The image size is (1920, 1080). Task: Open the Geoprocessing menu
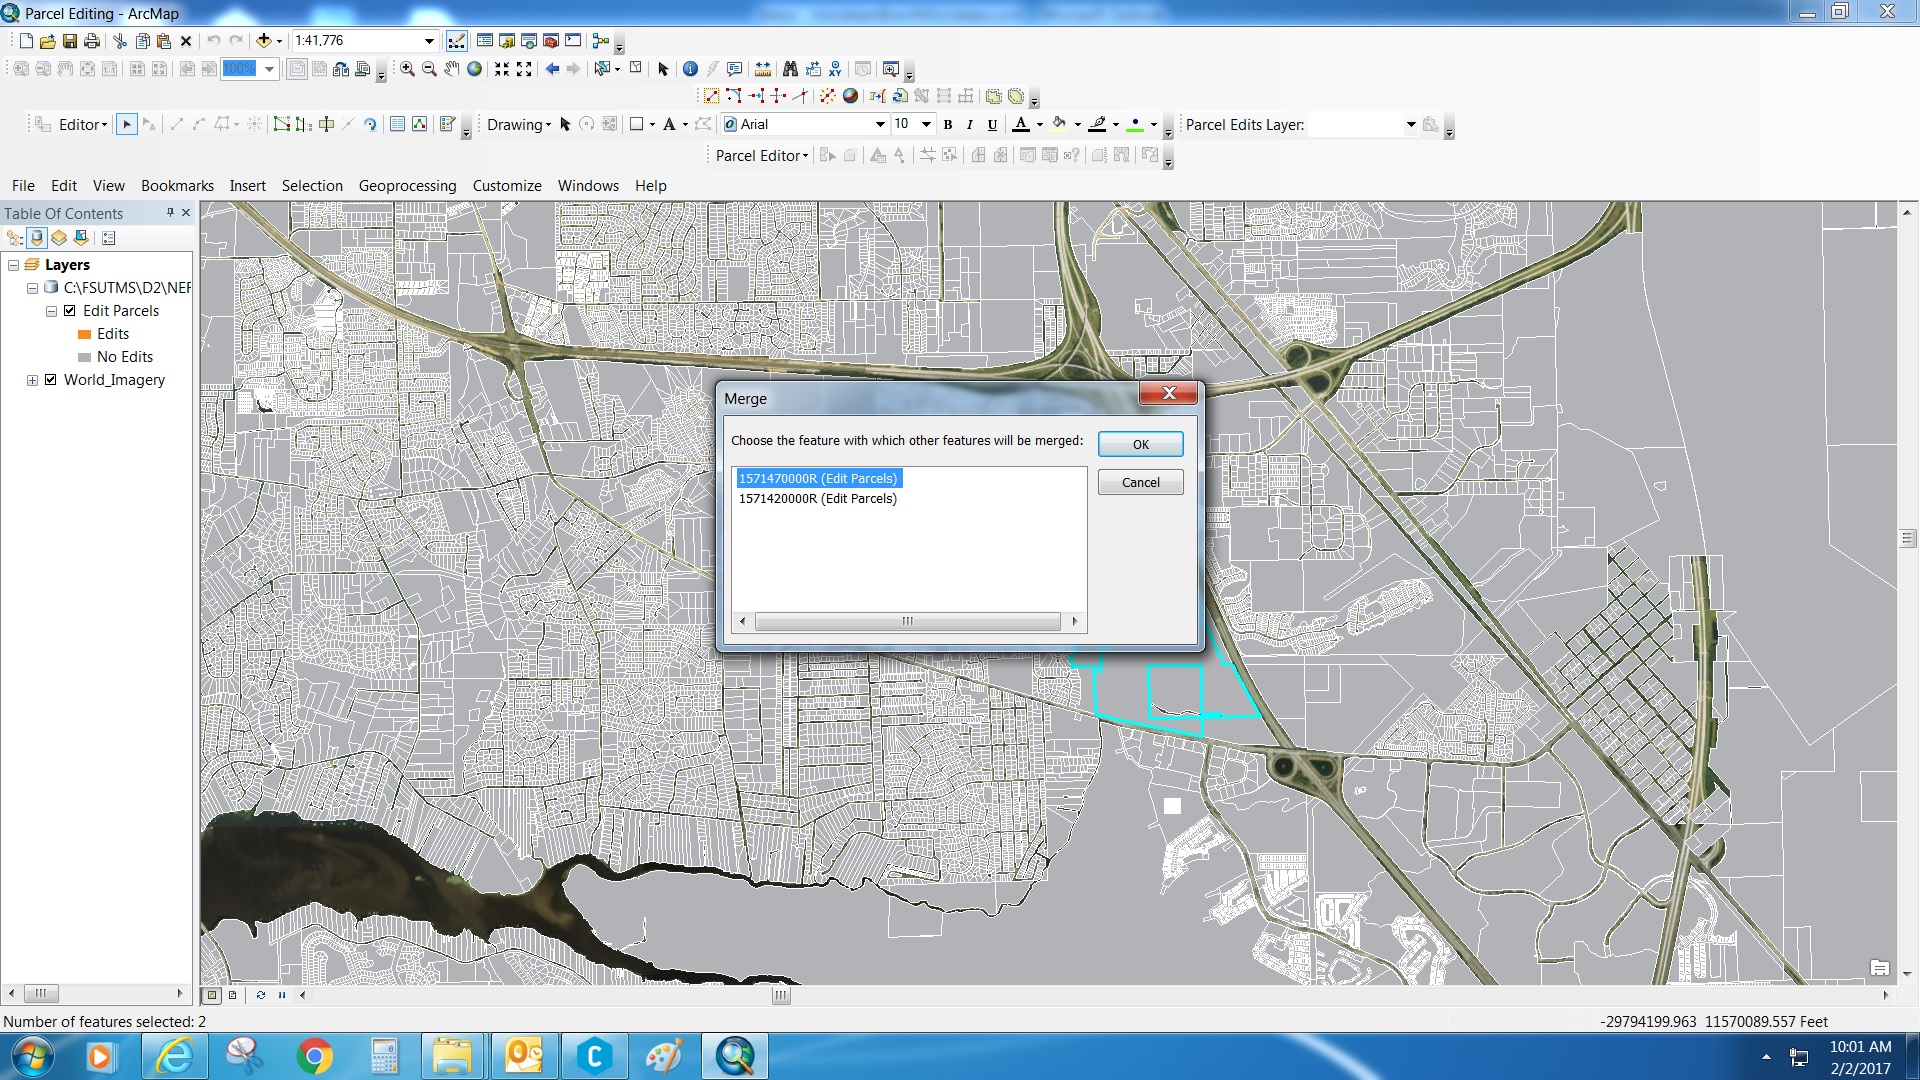[x=407, y=186]
